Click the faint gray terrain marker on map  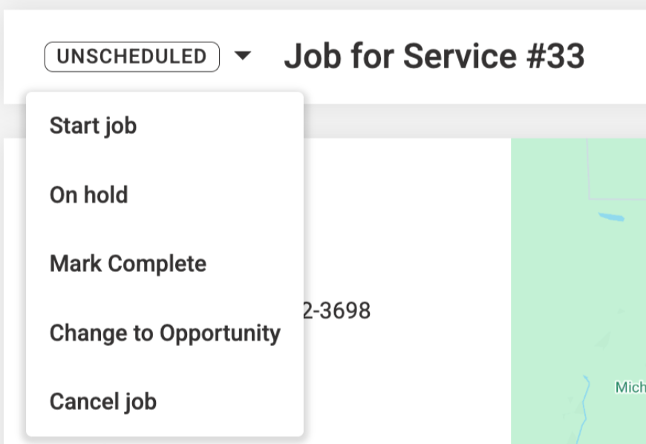604,340
